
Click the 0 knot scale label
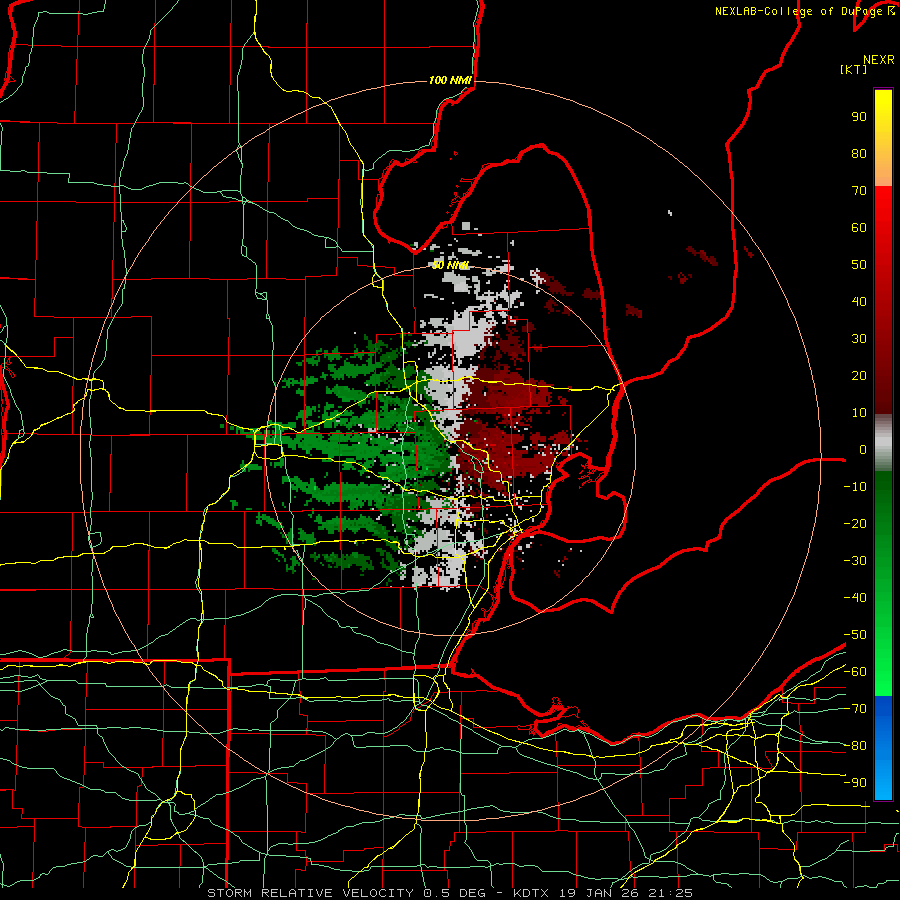point(863,450)
